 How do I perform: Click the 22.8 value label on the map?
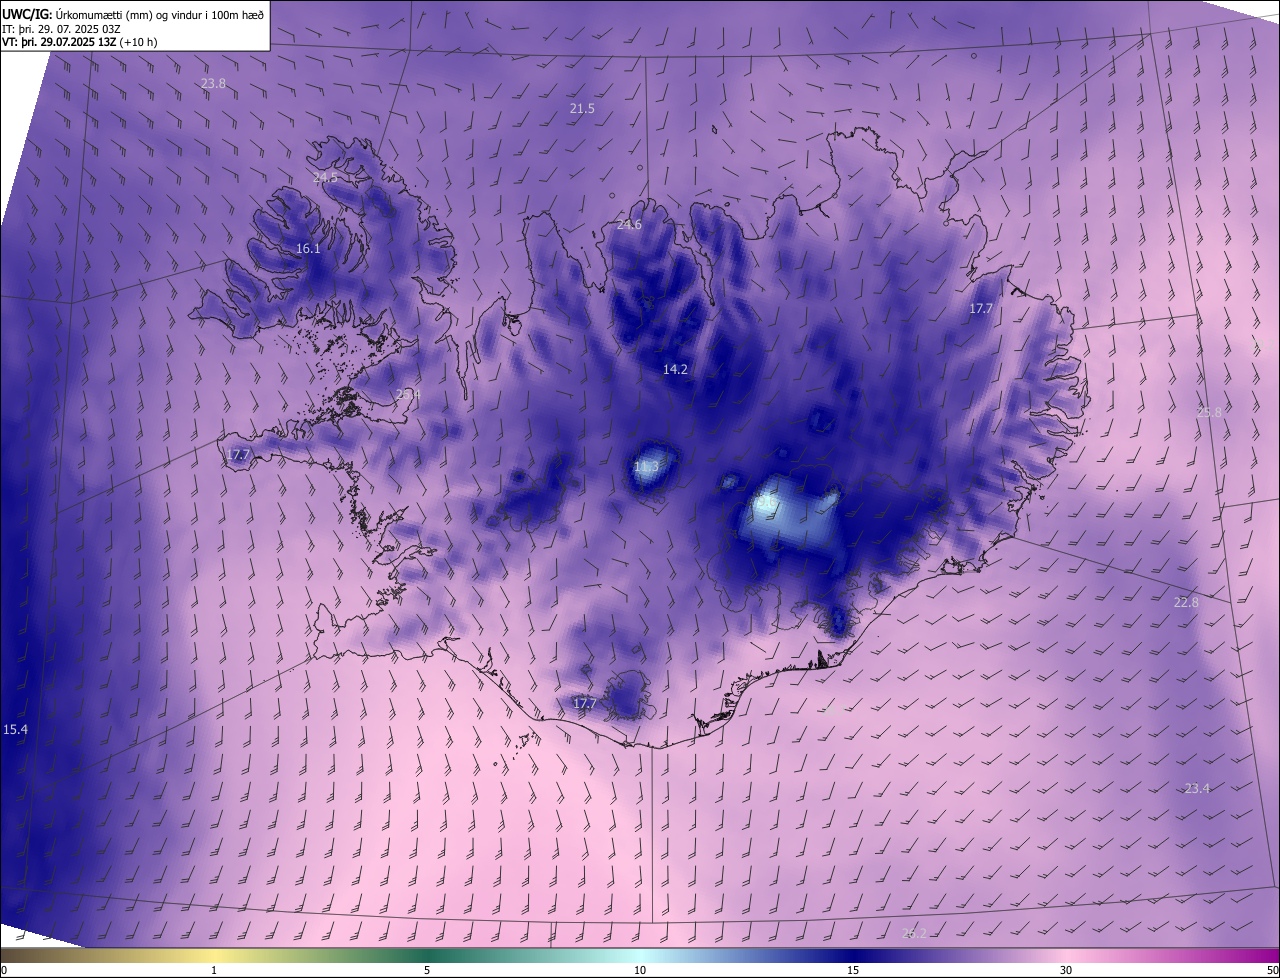[x=1186, y=602]
